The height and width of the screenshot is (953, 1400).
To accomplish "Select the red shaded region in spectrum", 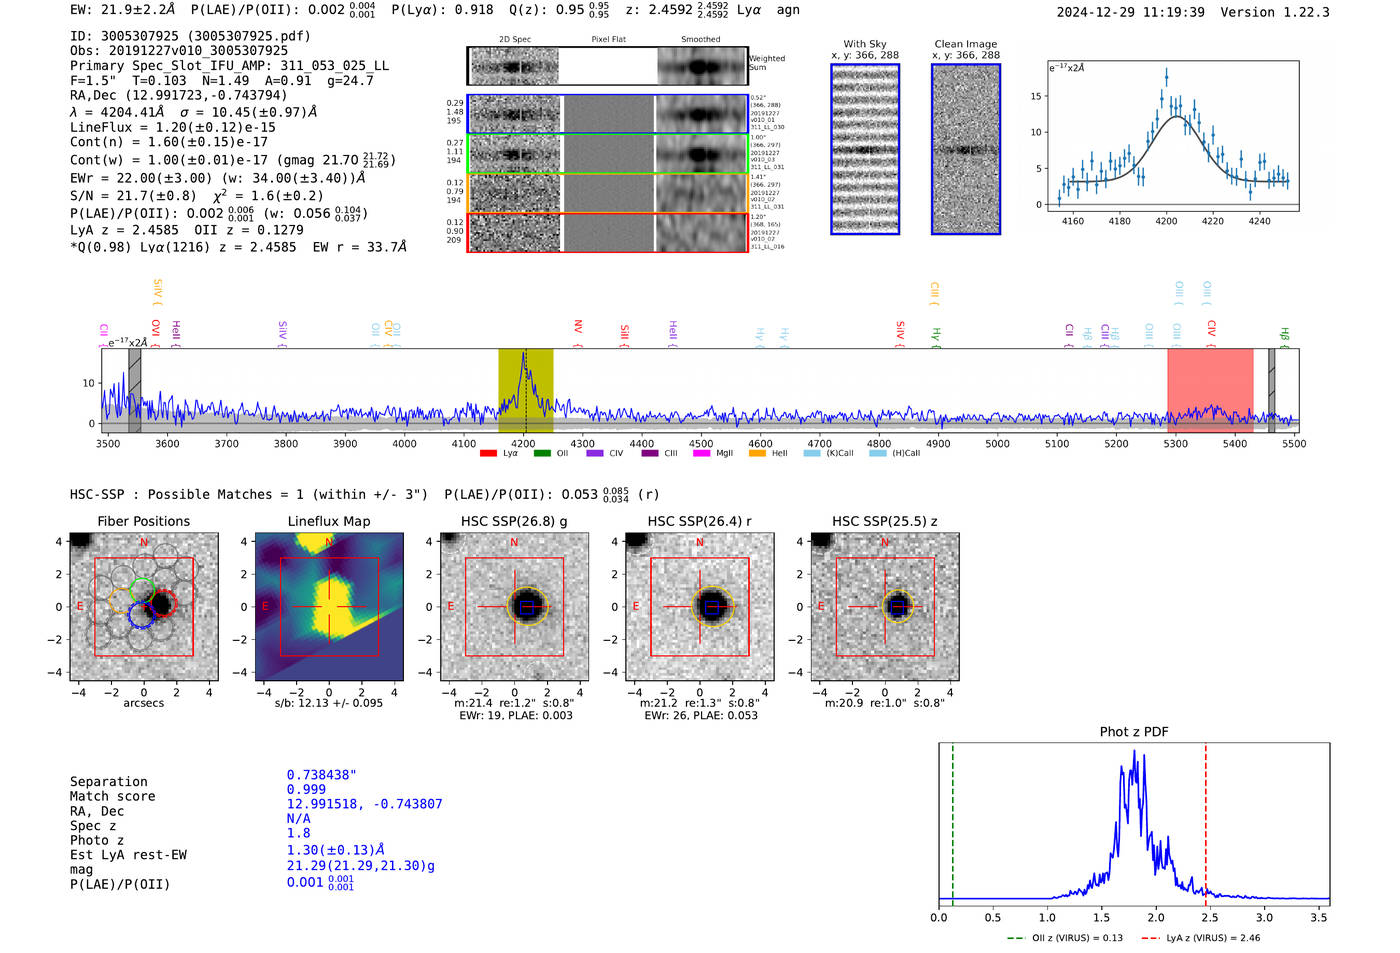I will point(1210,390).
